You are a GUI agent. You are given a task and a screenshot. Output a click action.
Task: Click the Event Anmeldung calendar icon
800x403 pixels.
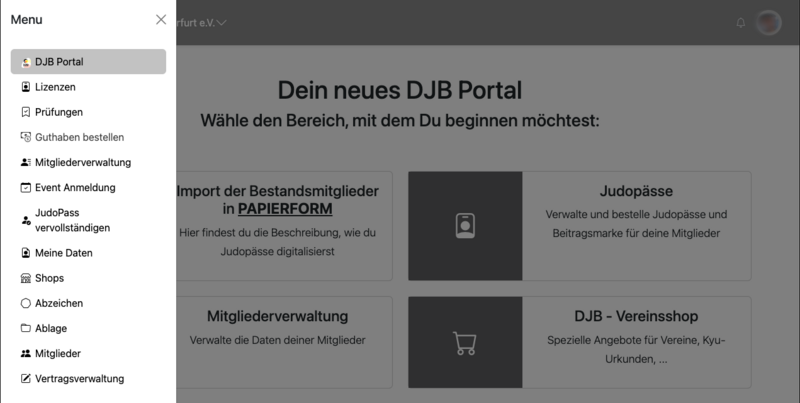coord(26,188)
